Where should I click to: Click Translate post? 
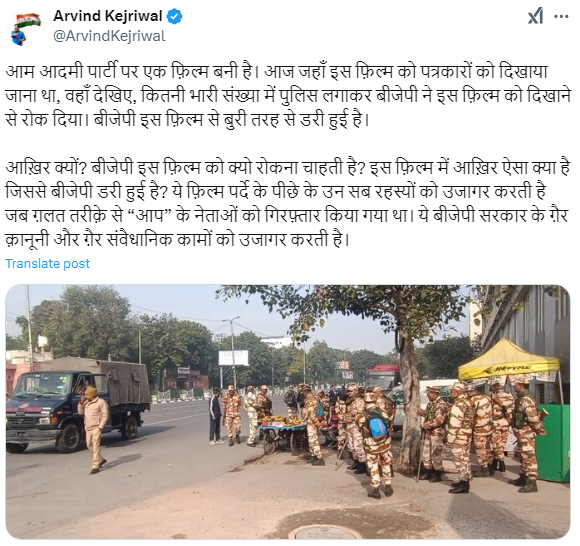tap(47, 264)
